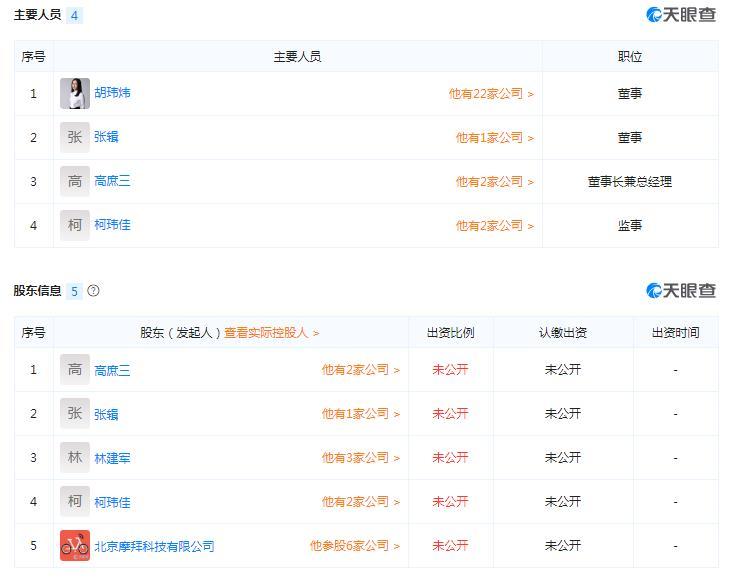Click the 天眼查 logo above 主要人员 table

coord(681,15)
